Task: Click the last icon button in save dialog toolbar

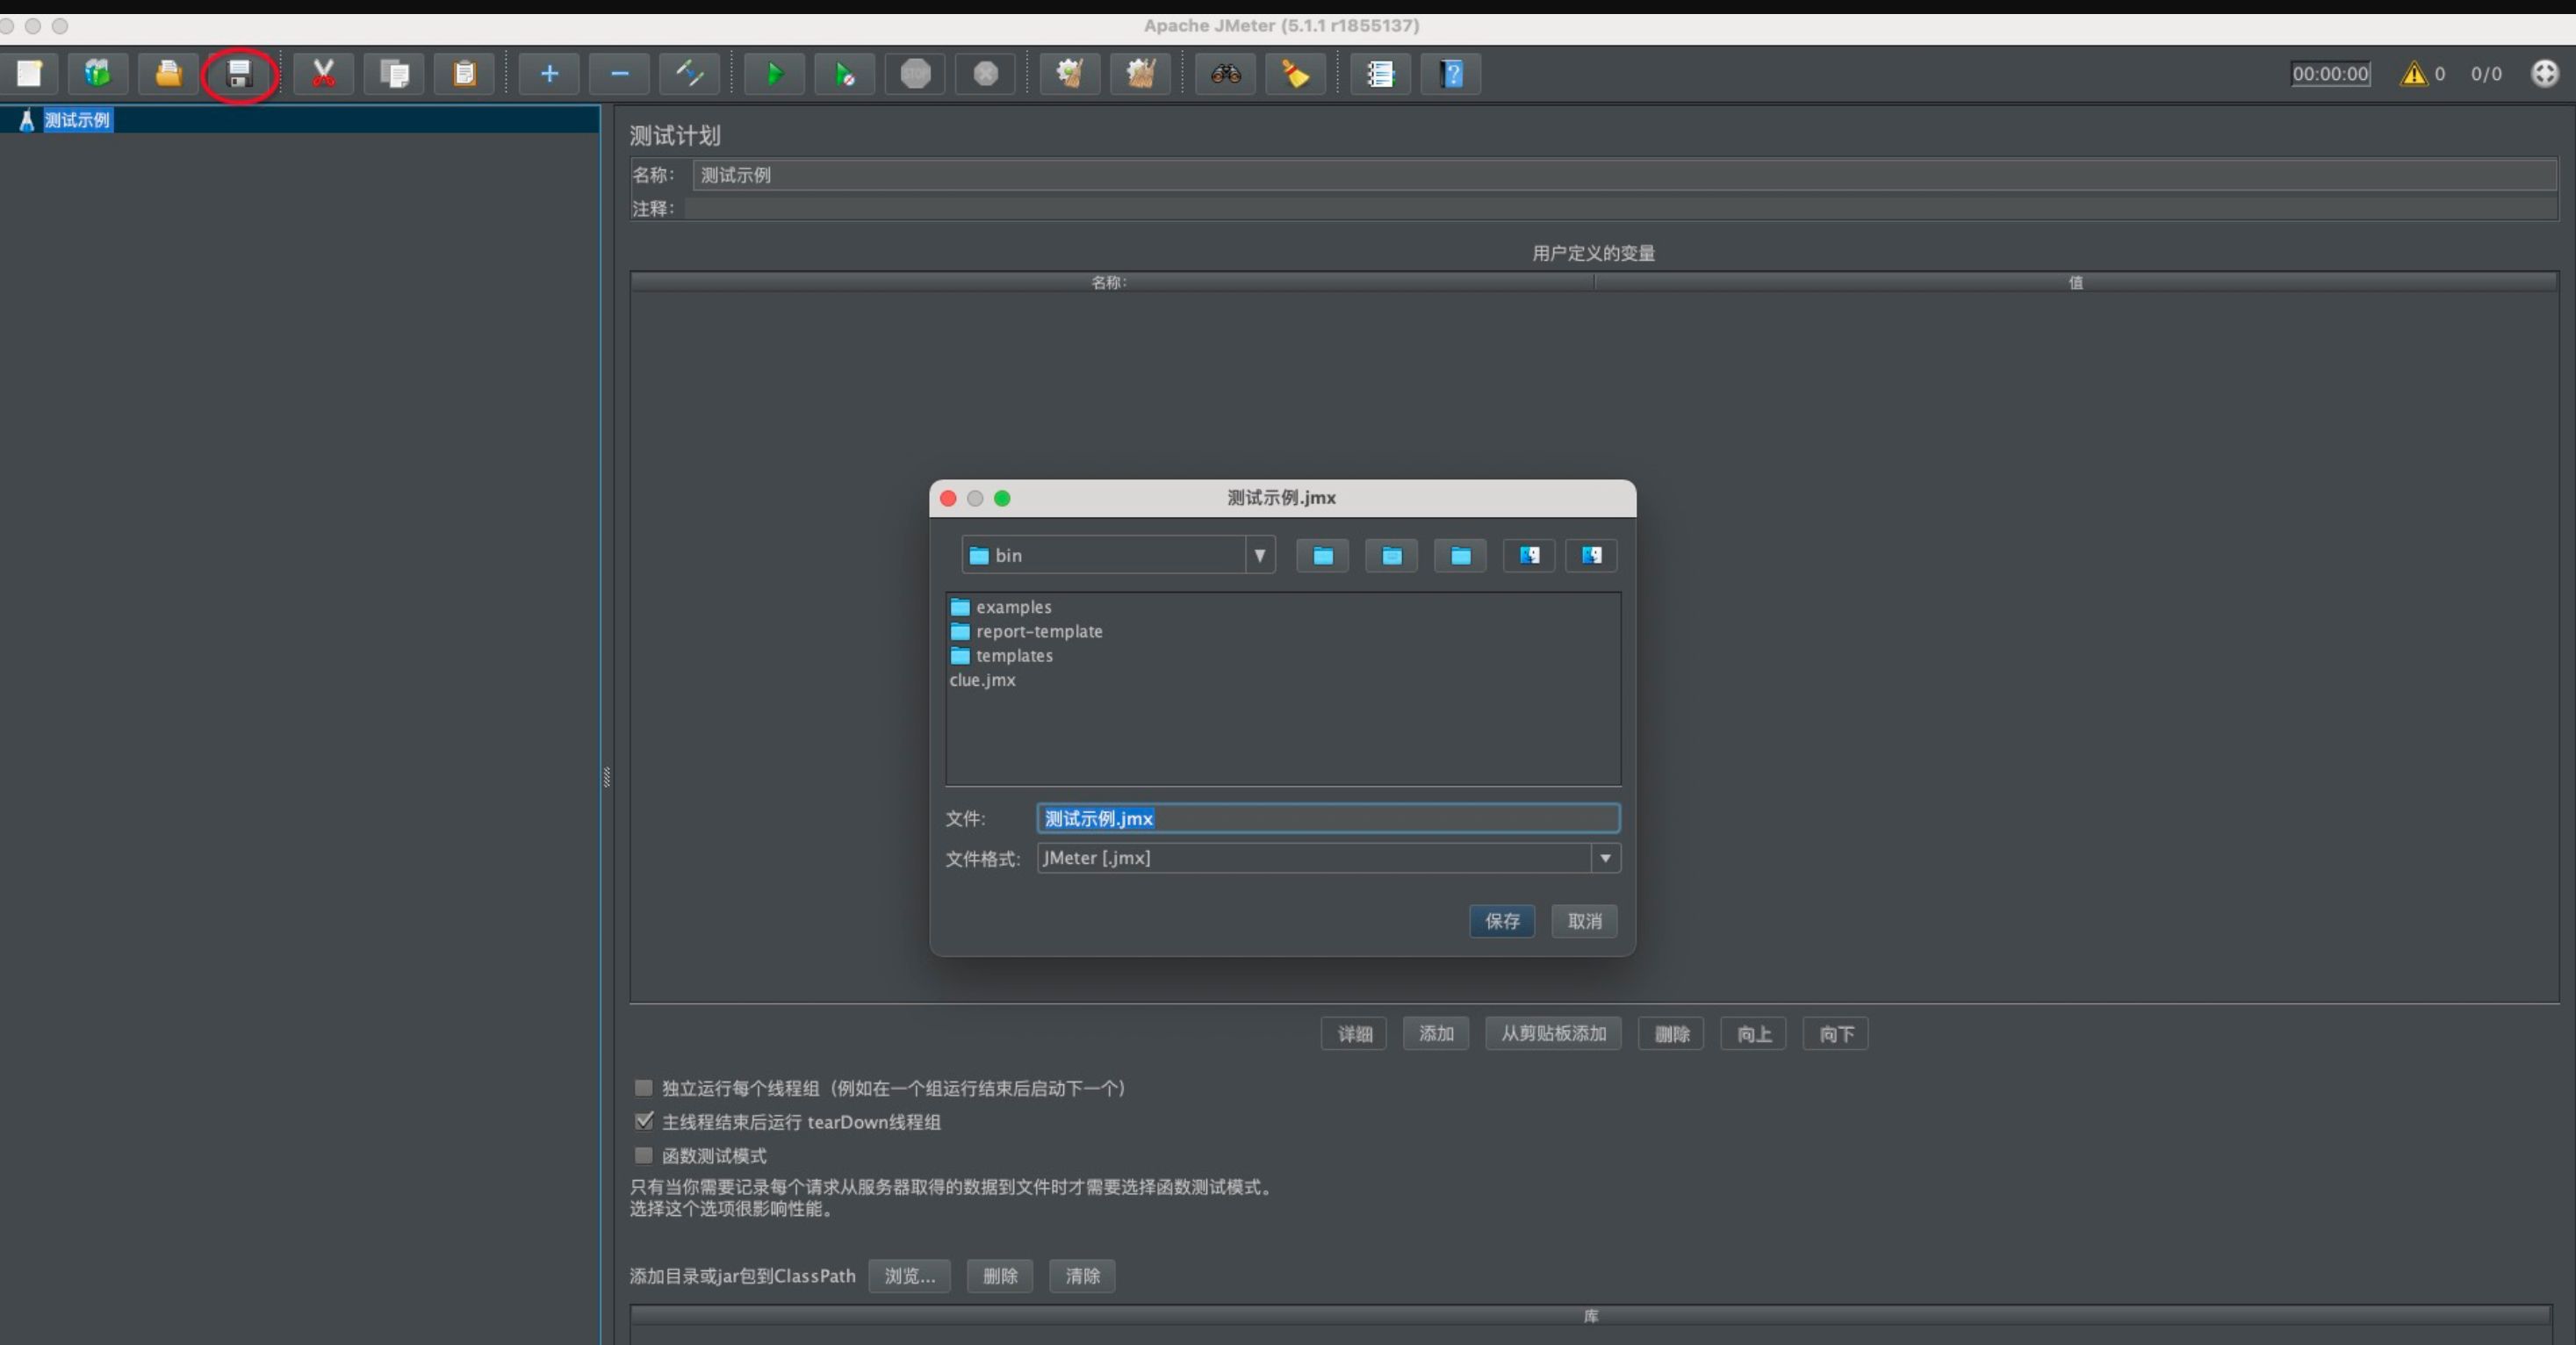Action: pos(1591,556)
